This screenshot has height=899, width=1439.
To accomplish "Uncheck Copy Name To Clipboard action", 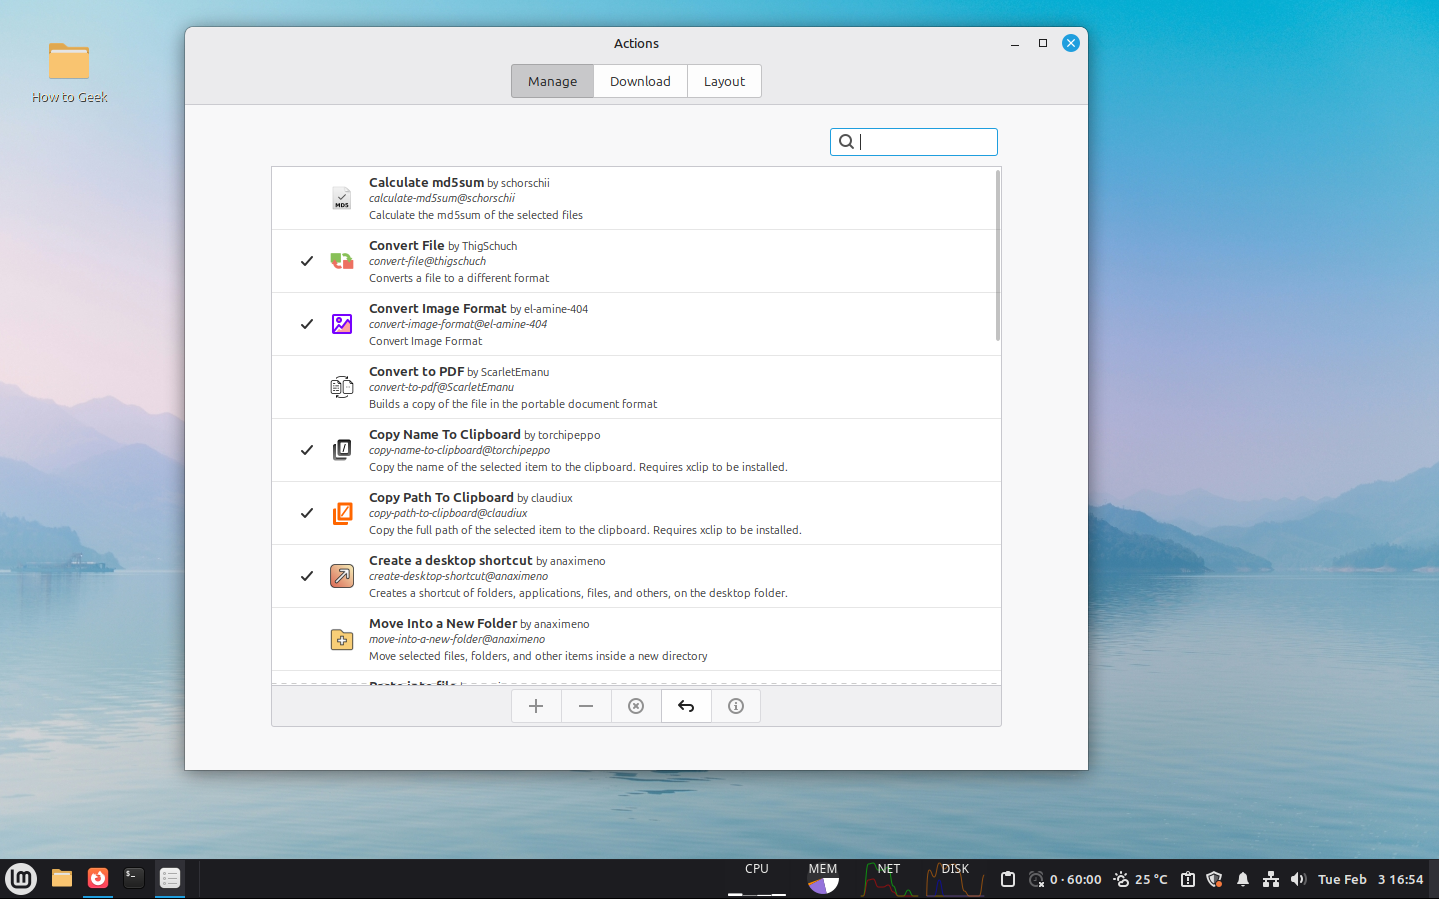I will [x=307, y=450].
